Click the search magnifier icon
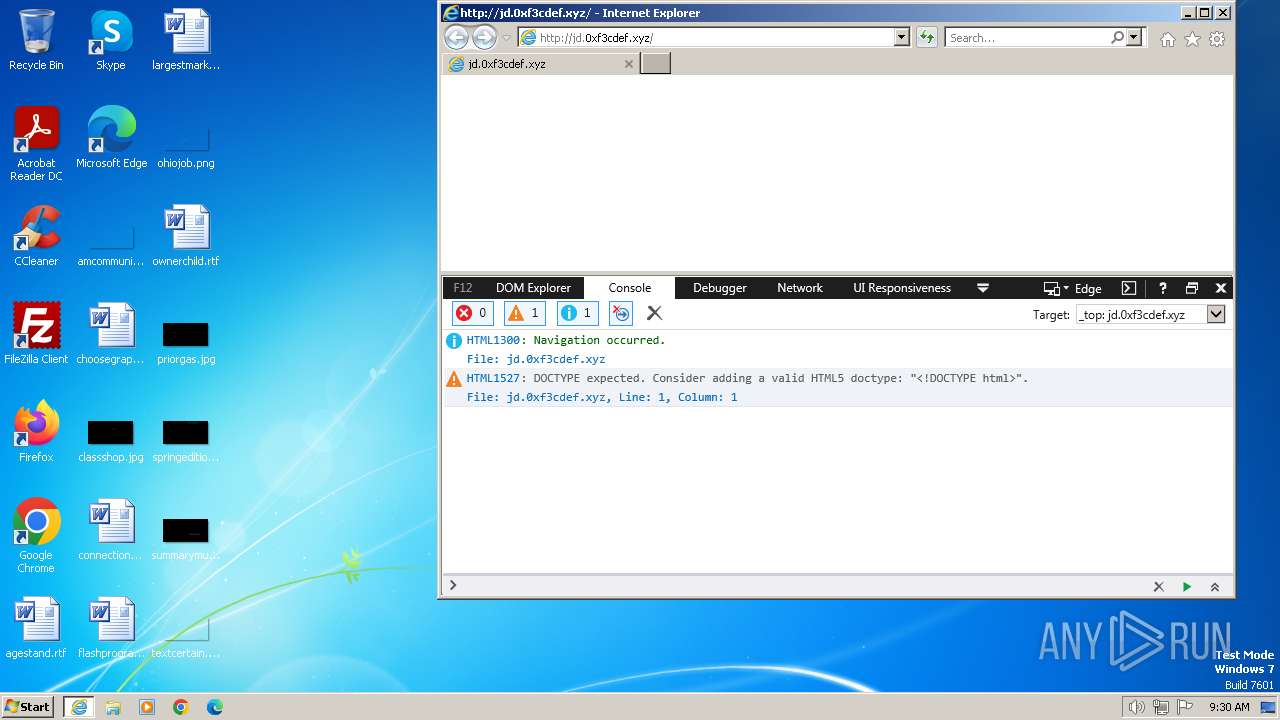This screenshot has height=720, width=1280. (x=1117, y=37)
